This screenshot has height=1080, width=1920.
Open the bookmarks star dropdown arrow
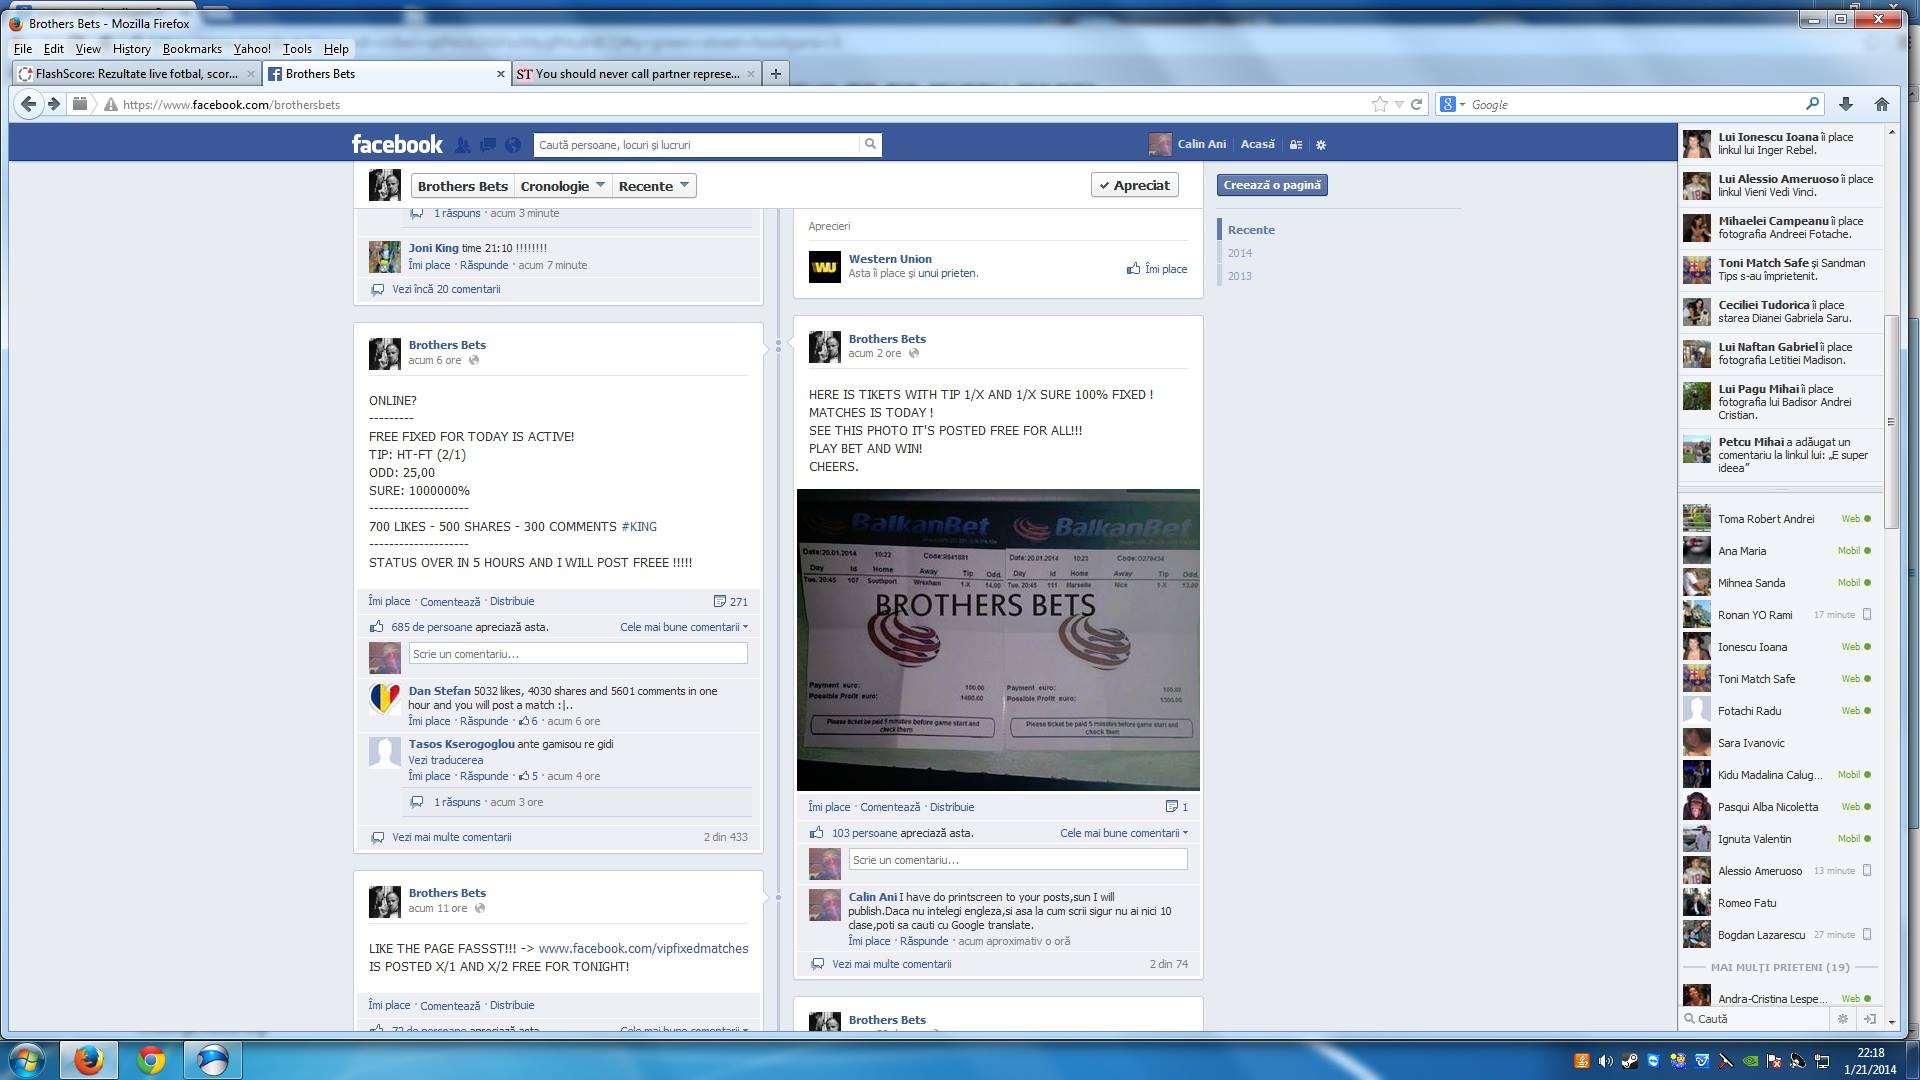(x=1399, y=104)
